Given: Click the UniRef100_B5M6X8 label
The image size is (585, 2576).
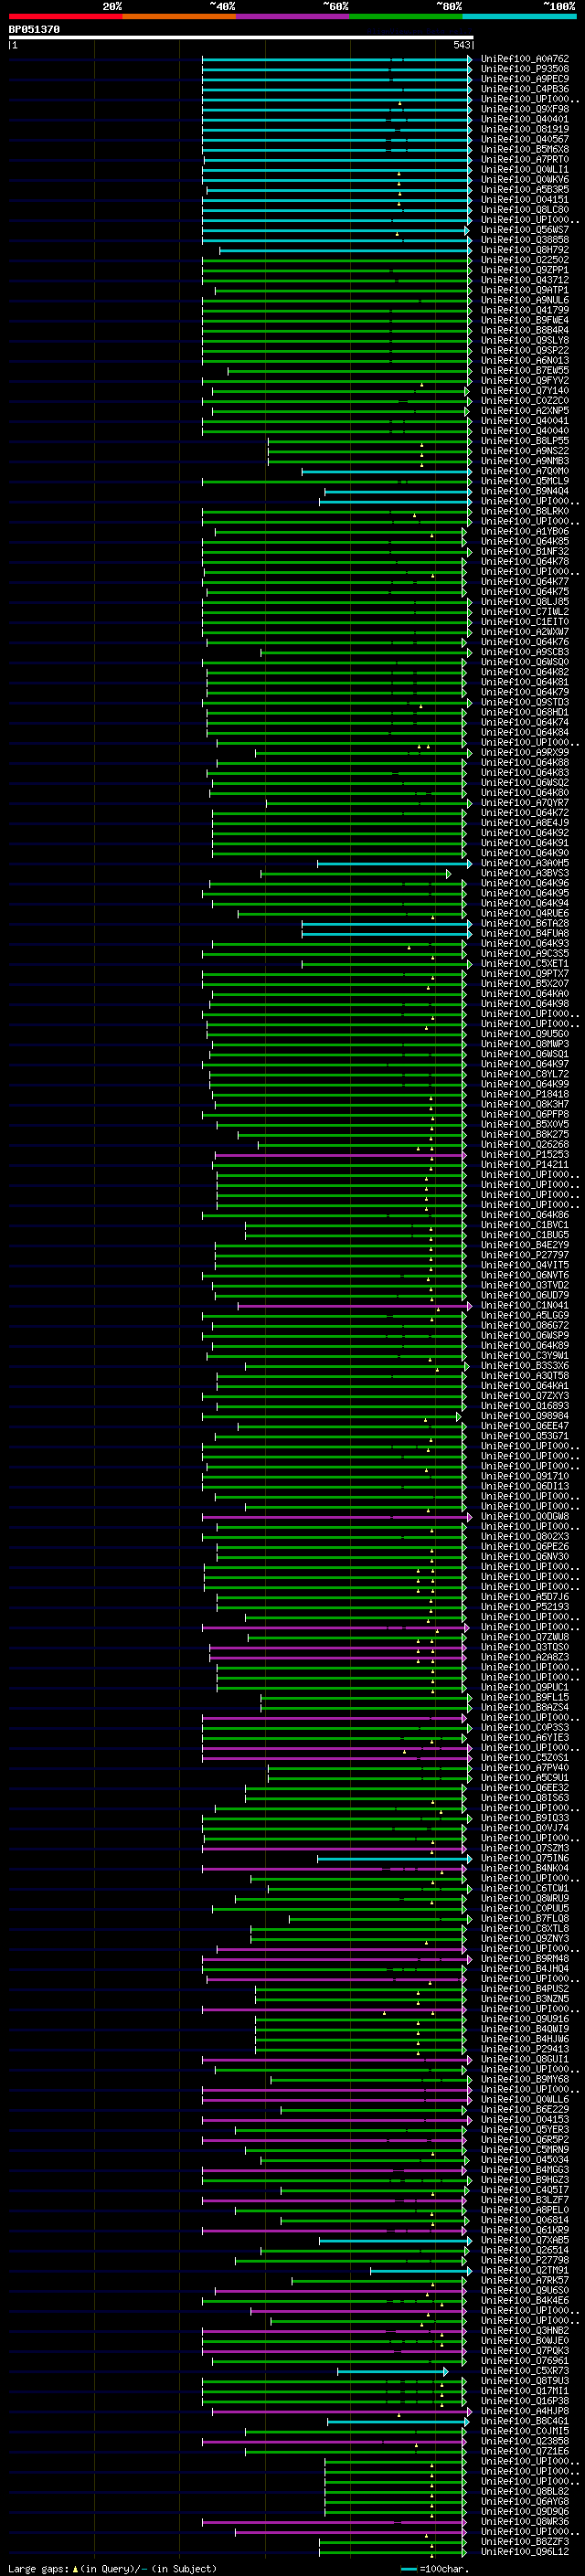Looking at the screenshot, I should coord(525,149).
